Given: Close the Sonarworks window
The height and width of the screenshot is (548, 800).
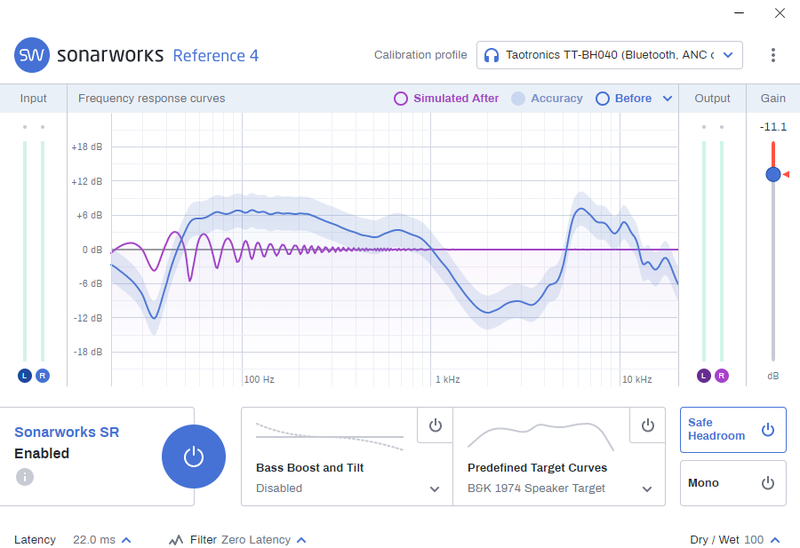Looking at the screenshot, I should pos(780,13).
